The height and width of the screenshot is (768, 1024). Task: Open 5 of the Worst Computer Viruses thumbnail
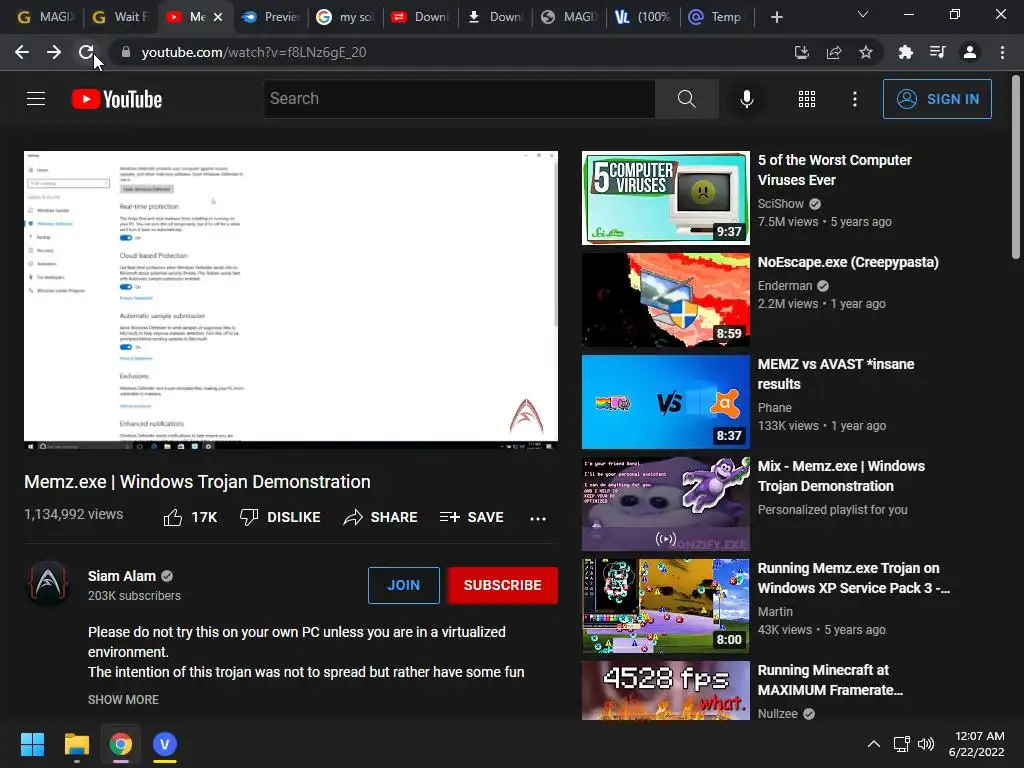pyautogui.click(x=665, y=198)
